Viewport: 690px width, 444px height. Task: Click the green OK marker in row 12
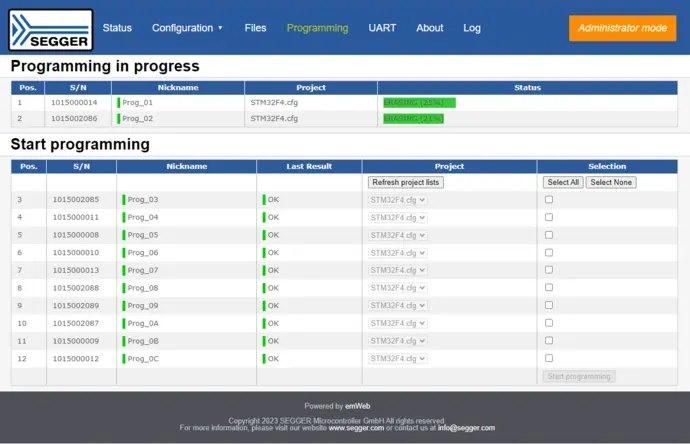click(264, 358)
